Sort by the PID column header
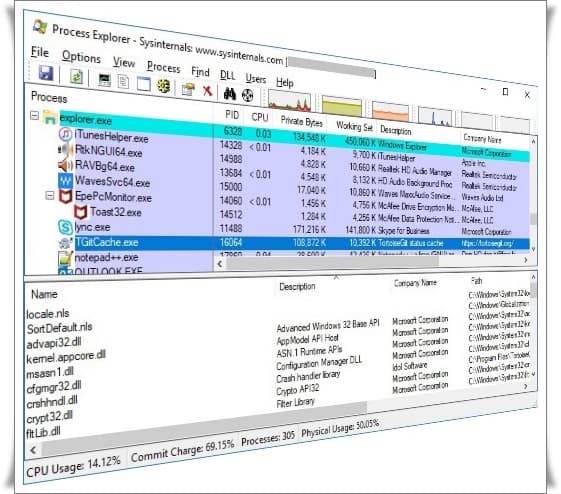This screenshot has height=494, width=561. [x=232, y=115]
